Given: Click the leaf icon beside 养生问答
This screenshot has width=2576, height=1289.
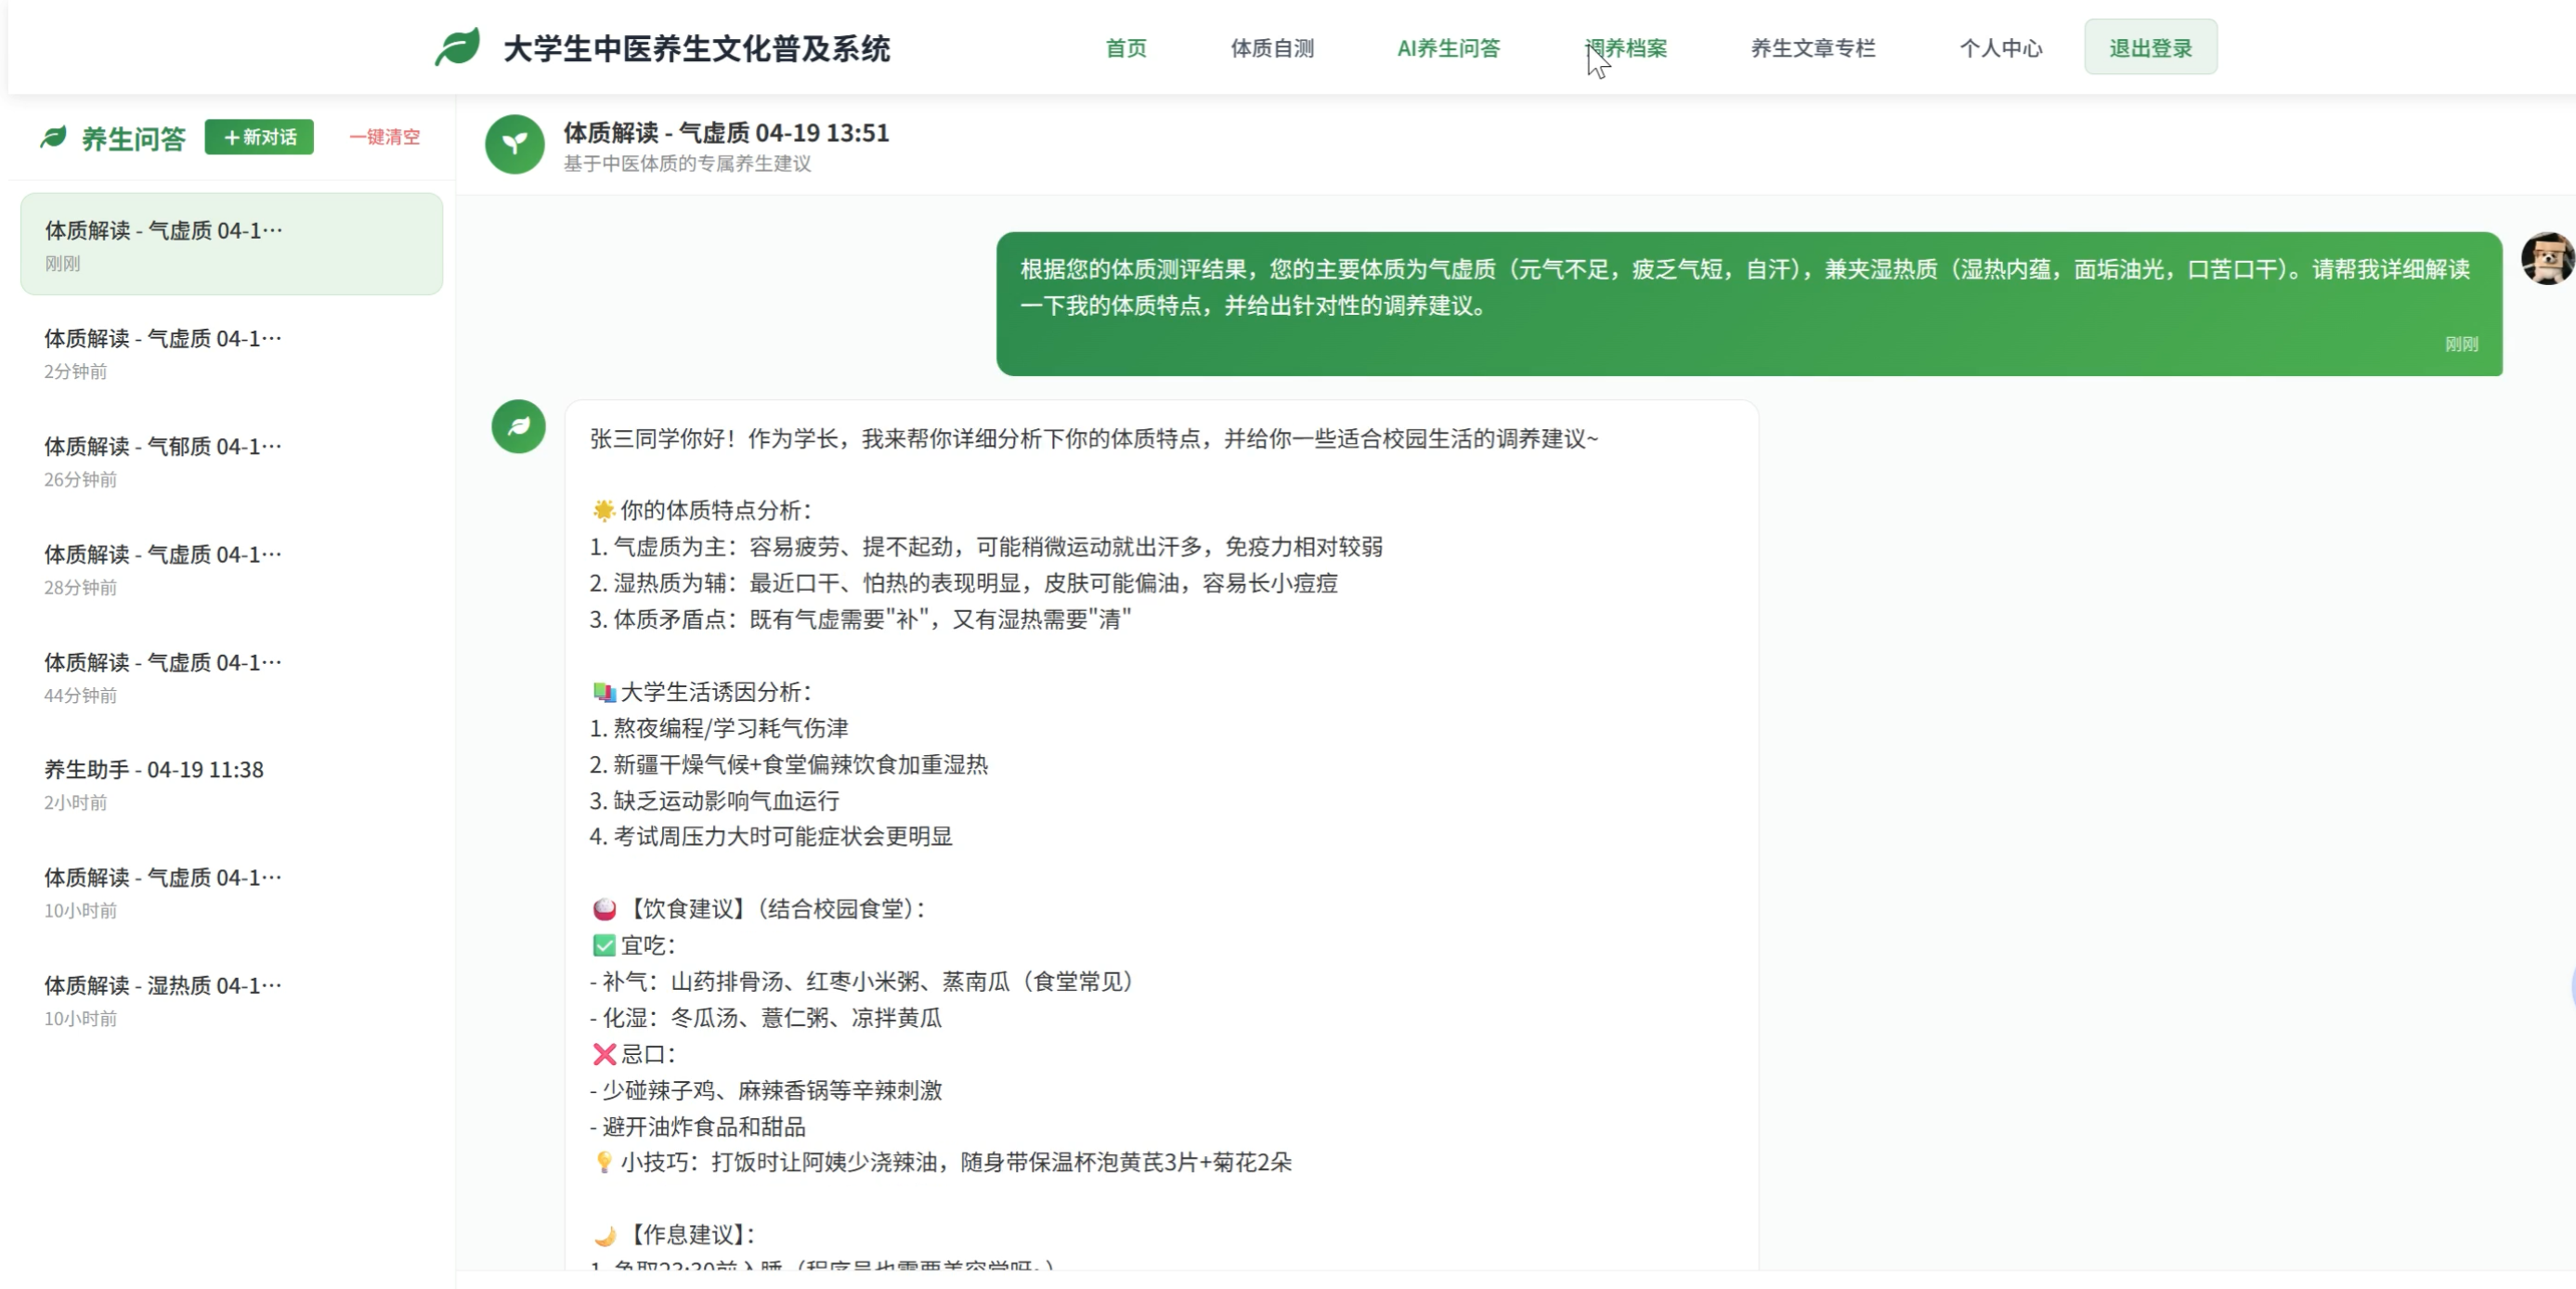Looking at the screenshot, I should click(x=53, y=138).
